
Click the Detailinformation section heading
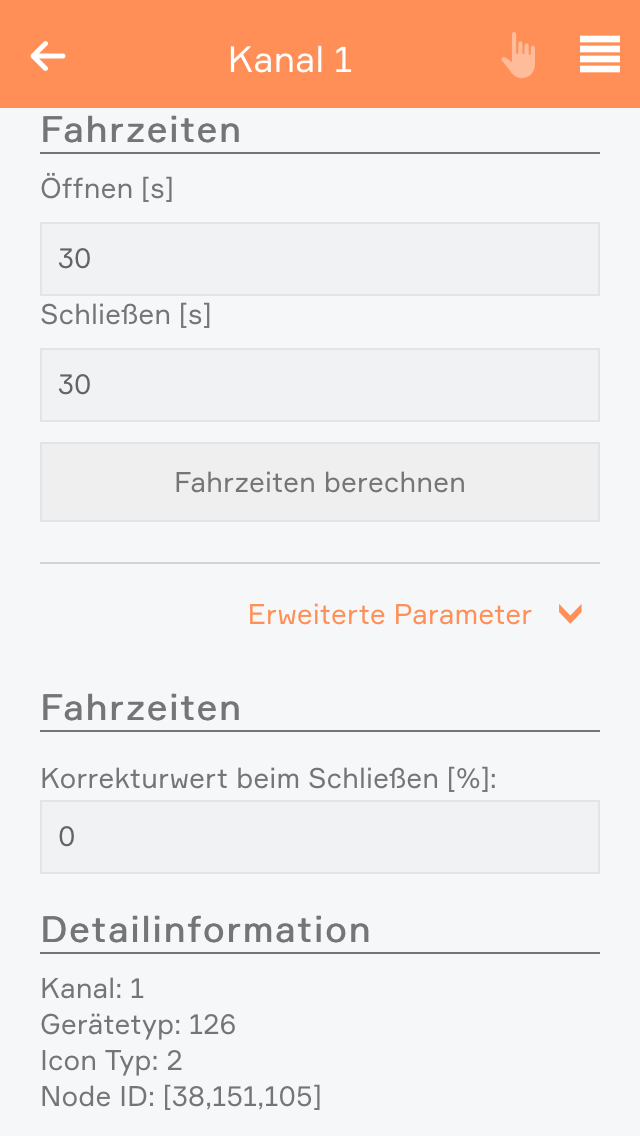tap(206, 931)
